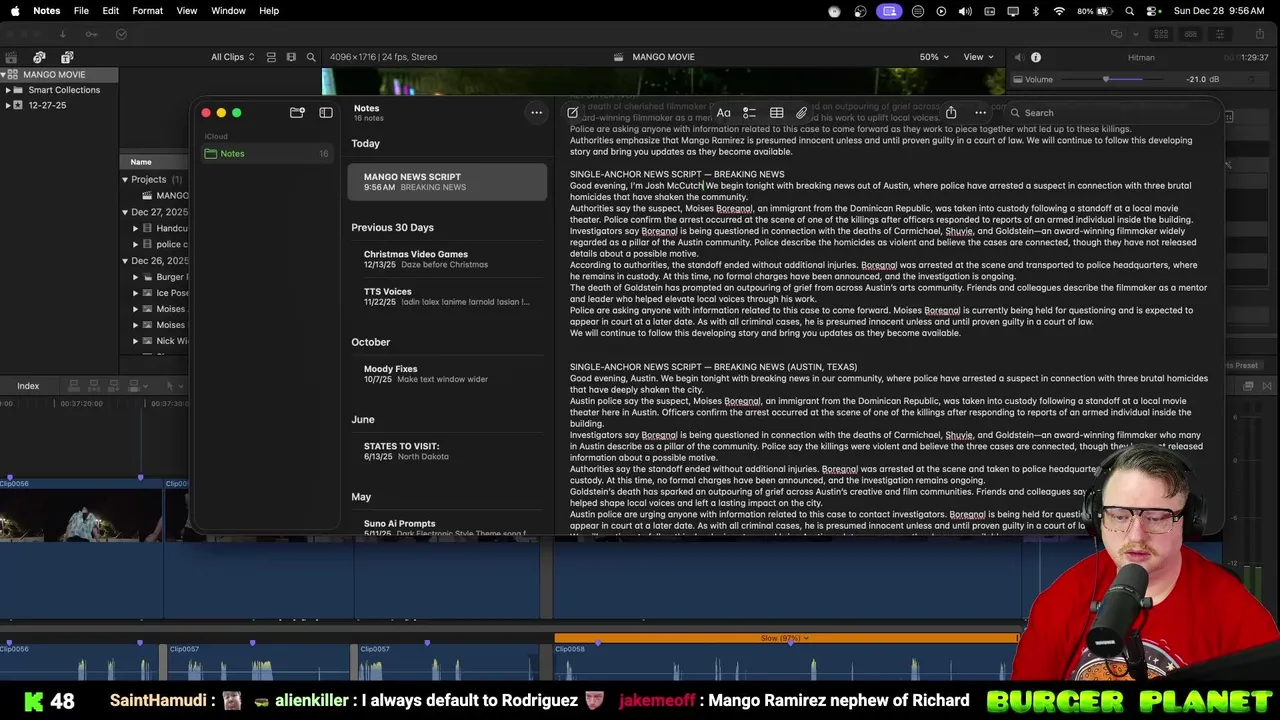Click the background tasks checkmark icon
Viewport: 1280px width, 720px height.
click(121, 34)
